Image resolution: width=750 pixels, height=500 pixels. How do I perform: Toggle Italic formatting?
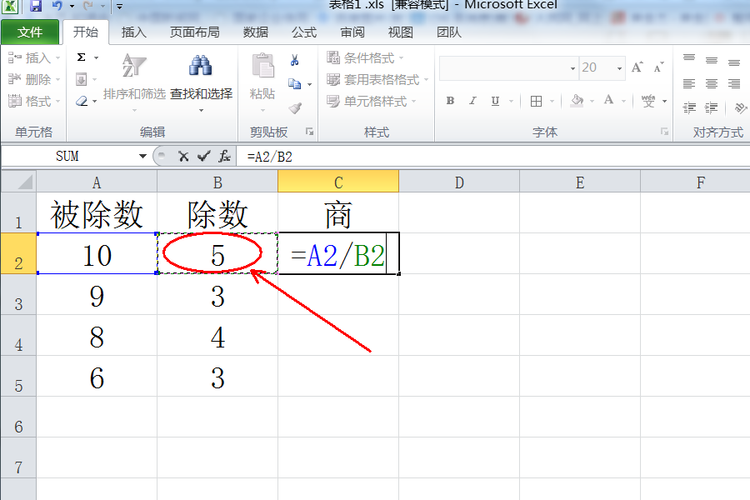coord(473,101)
